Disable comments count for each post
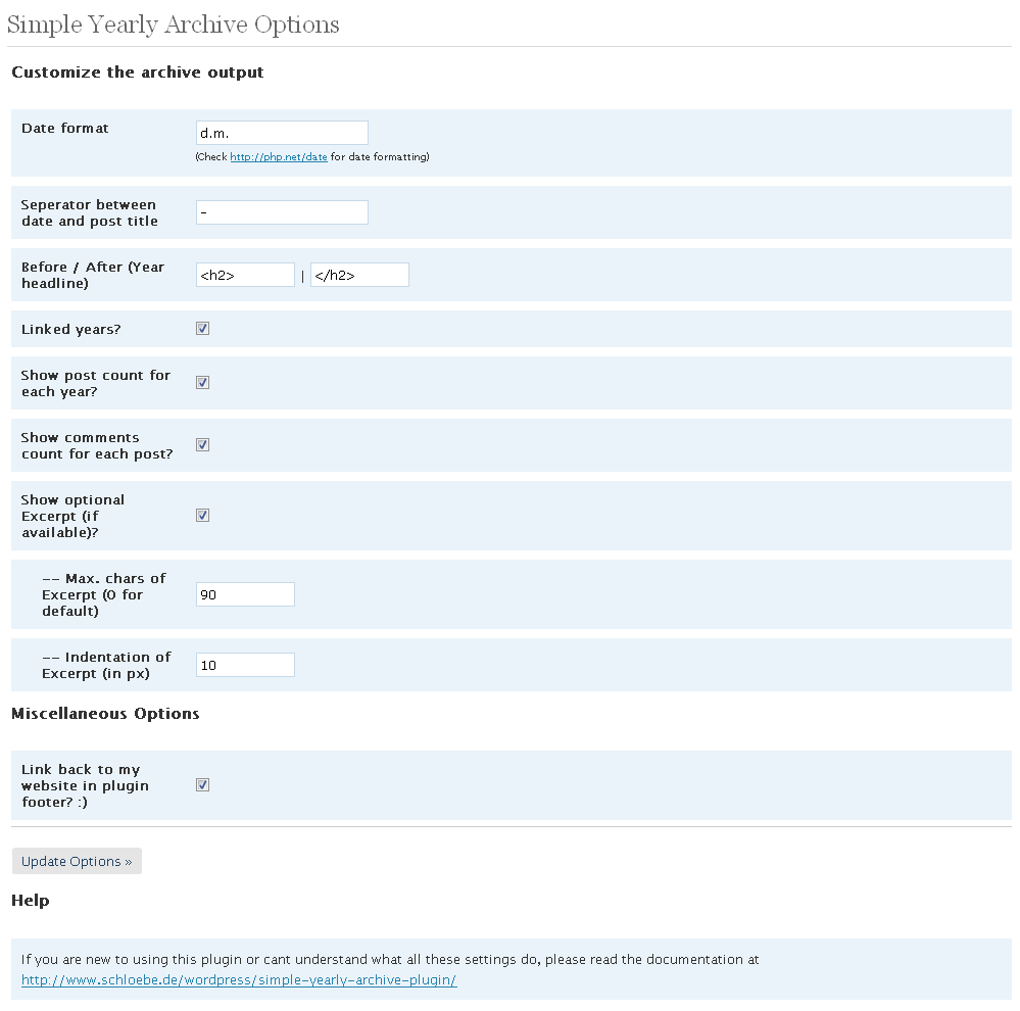 coord(202,444)
